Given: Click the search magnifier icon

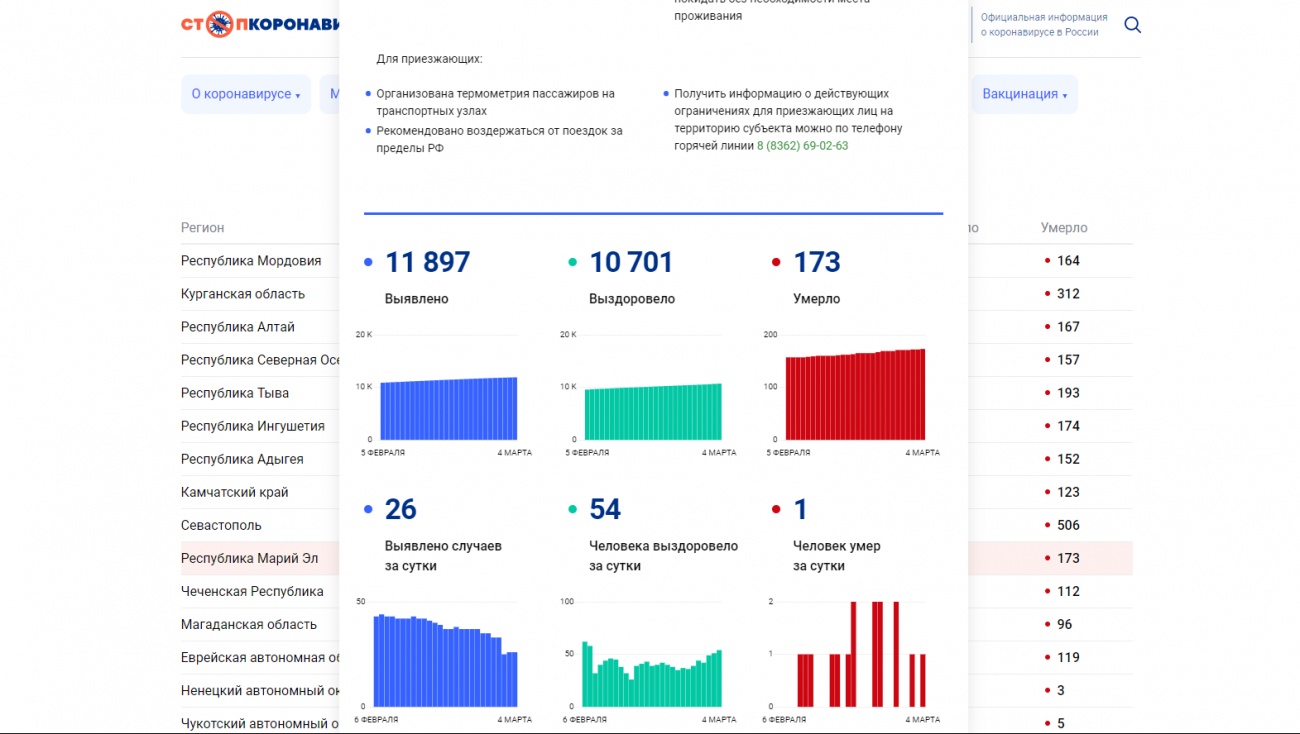Looking at the screenshot, I should [1132, 24].
